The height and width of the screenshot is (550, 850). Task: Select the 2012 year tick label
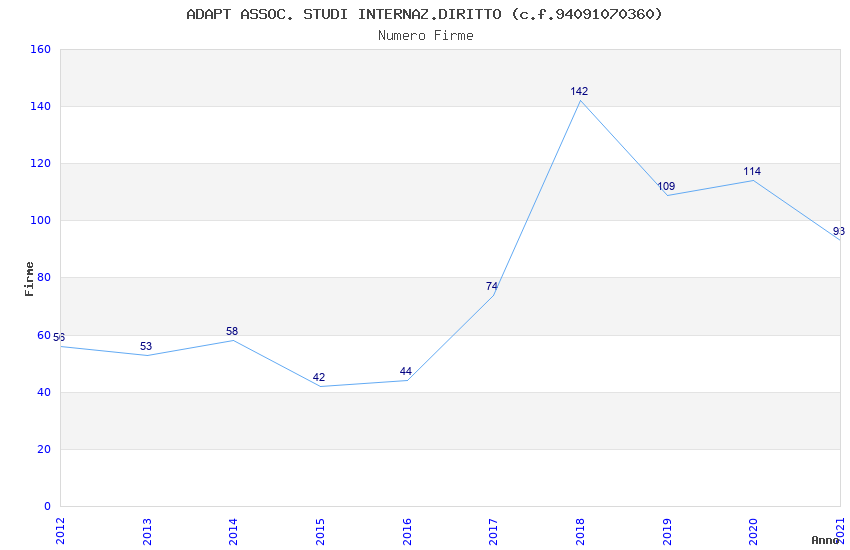60,532
